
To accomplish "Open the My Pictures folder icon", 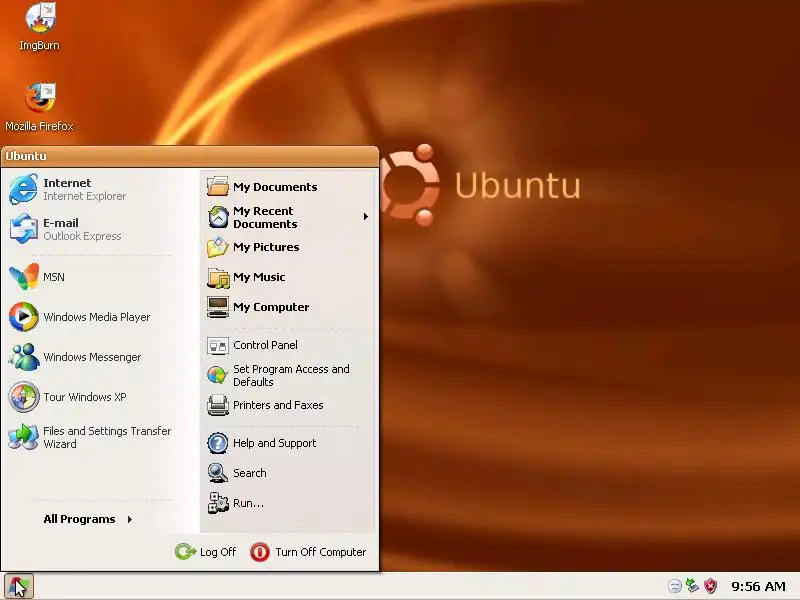I will (x=218, y=247).
